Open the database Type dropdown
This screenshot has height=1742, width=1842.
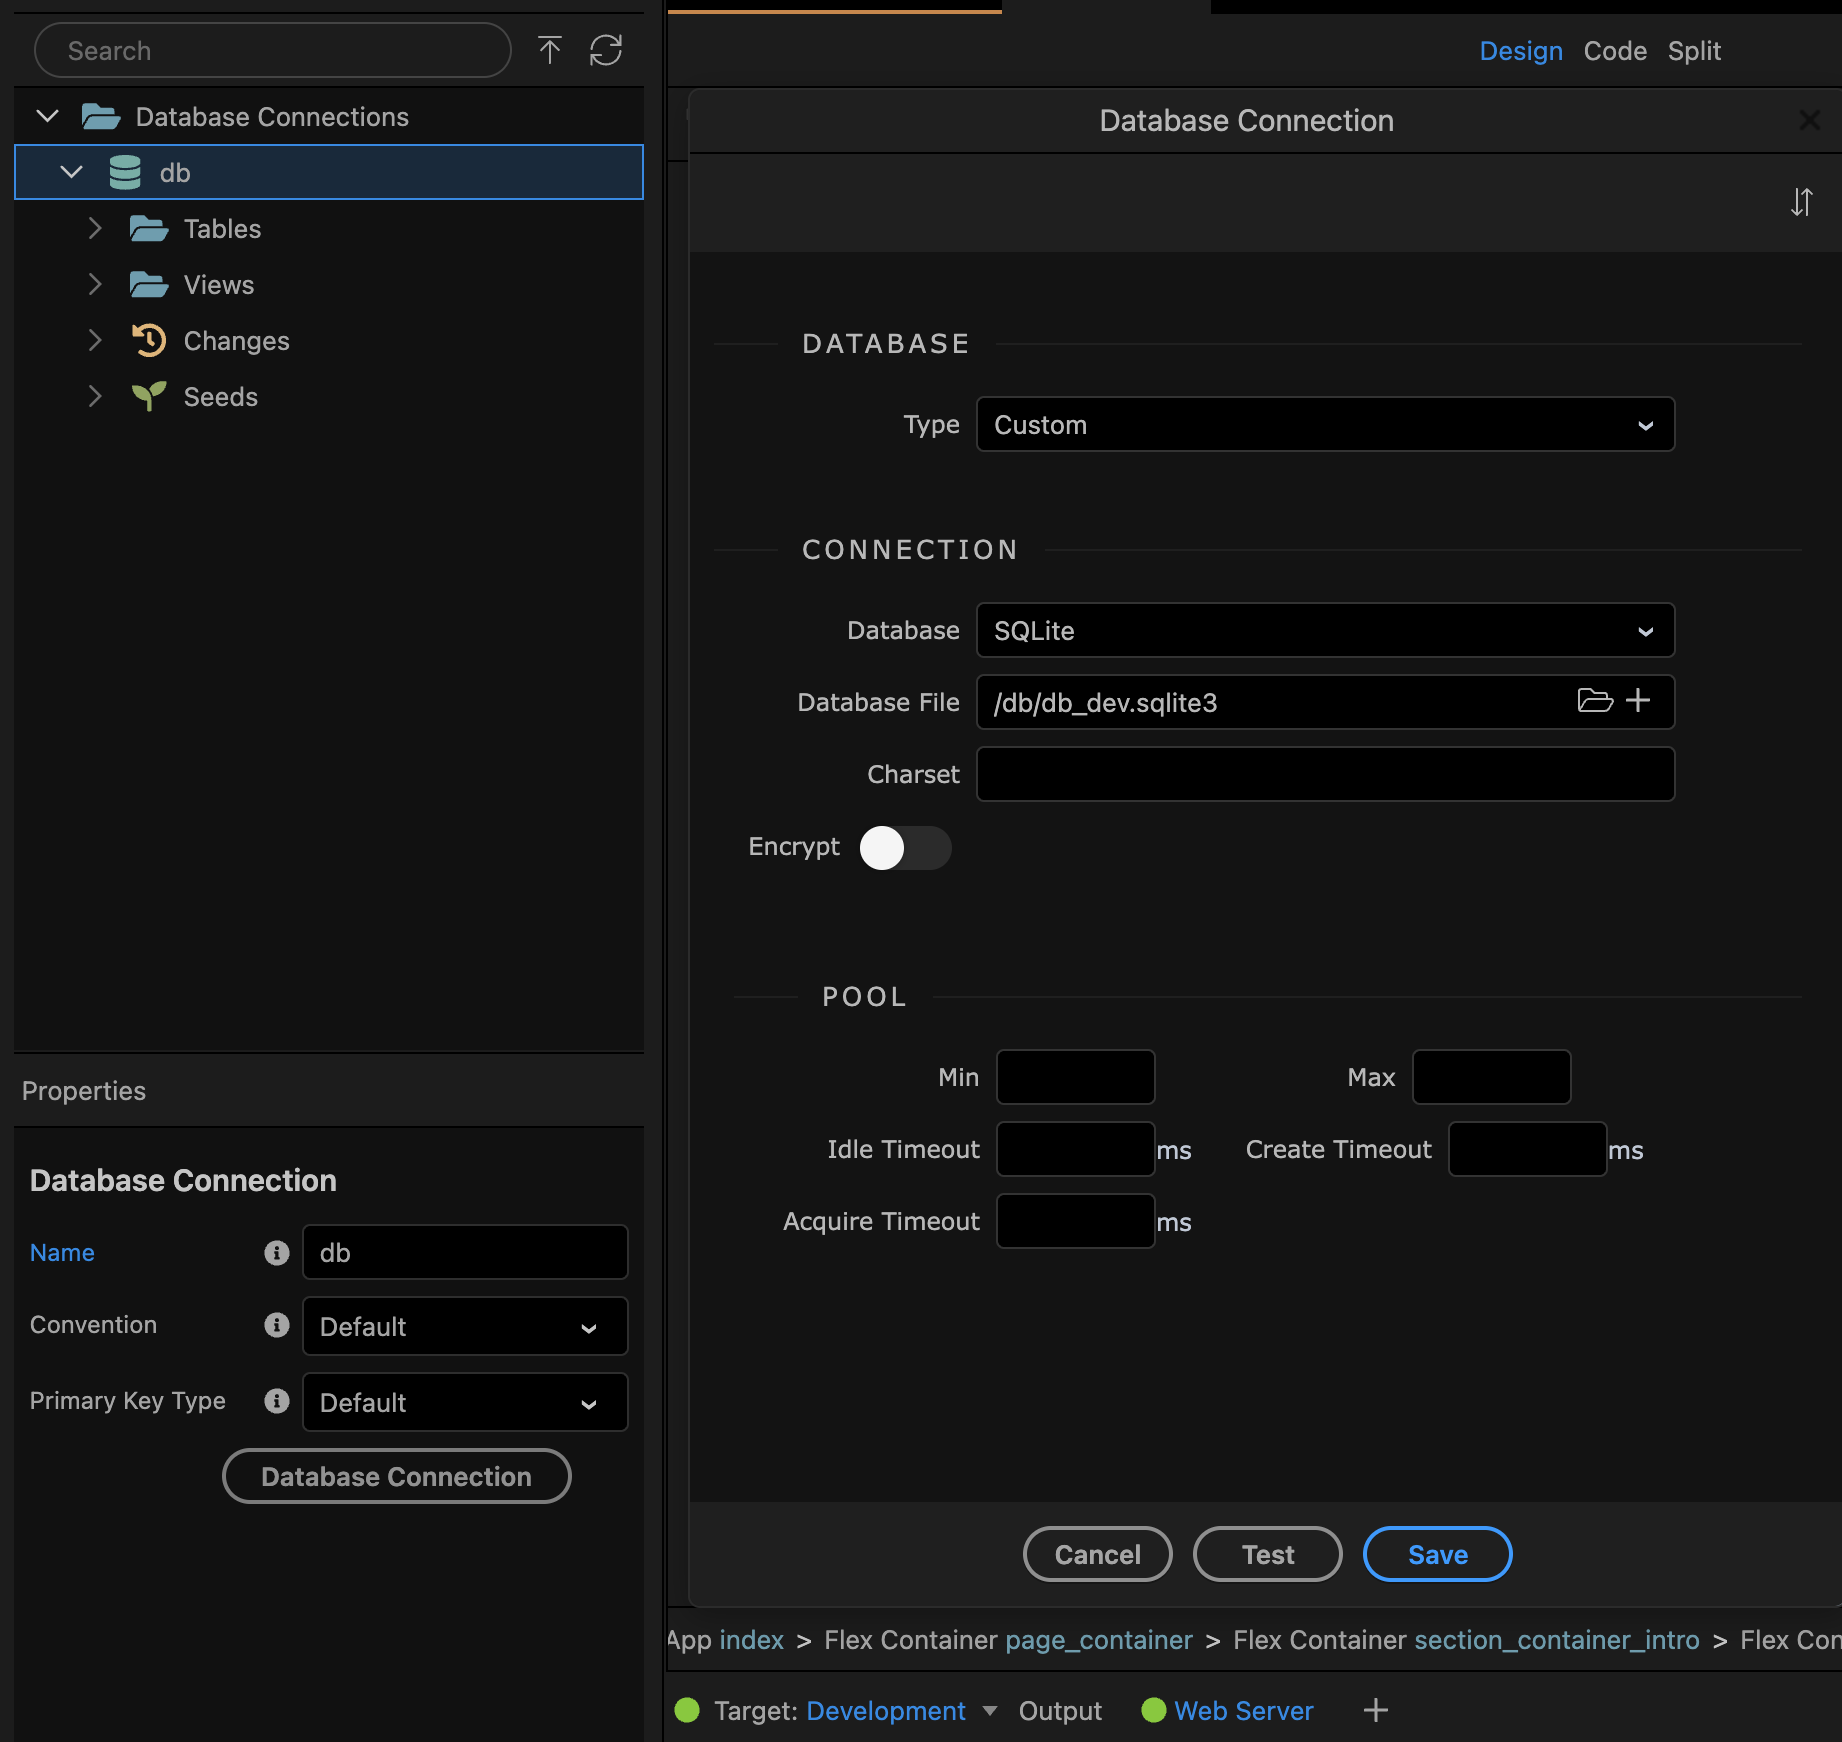[1324, 425]
